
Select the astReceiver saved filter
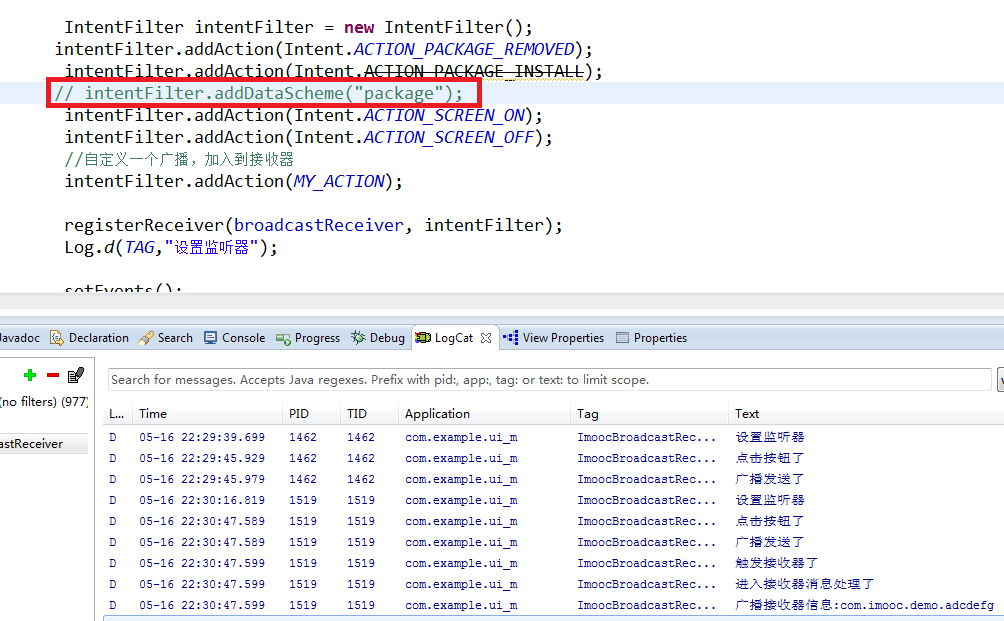coord(44,444)
